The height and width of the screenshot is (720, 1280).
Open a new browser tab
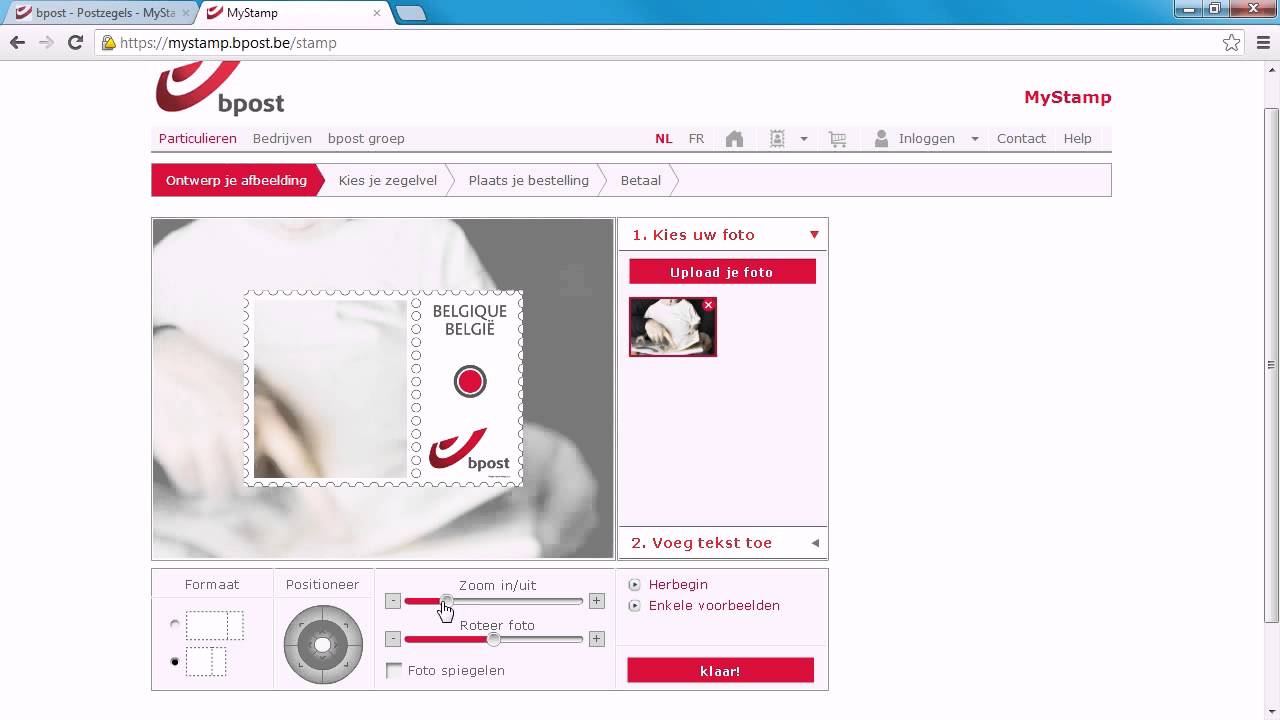click(410, 13)
